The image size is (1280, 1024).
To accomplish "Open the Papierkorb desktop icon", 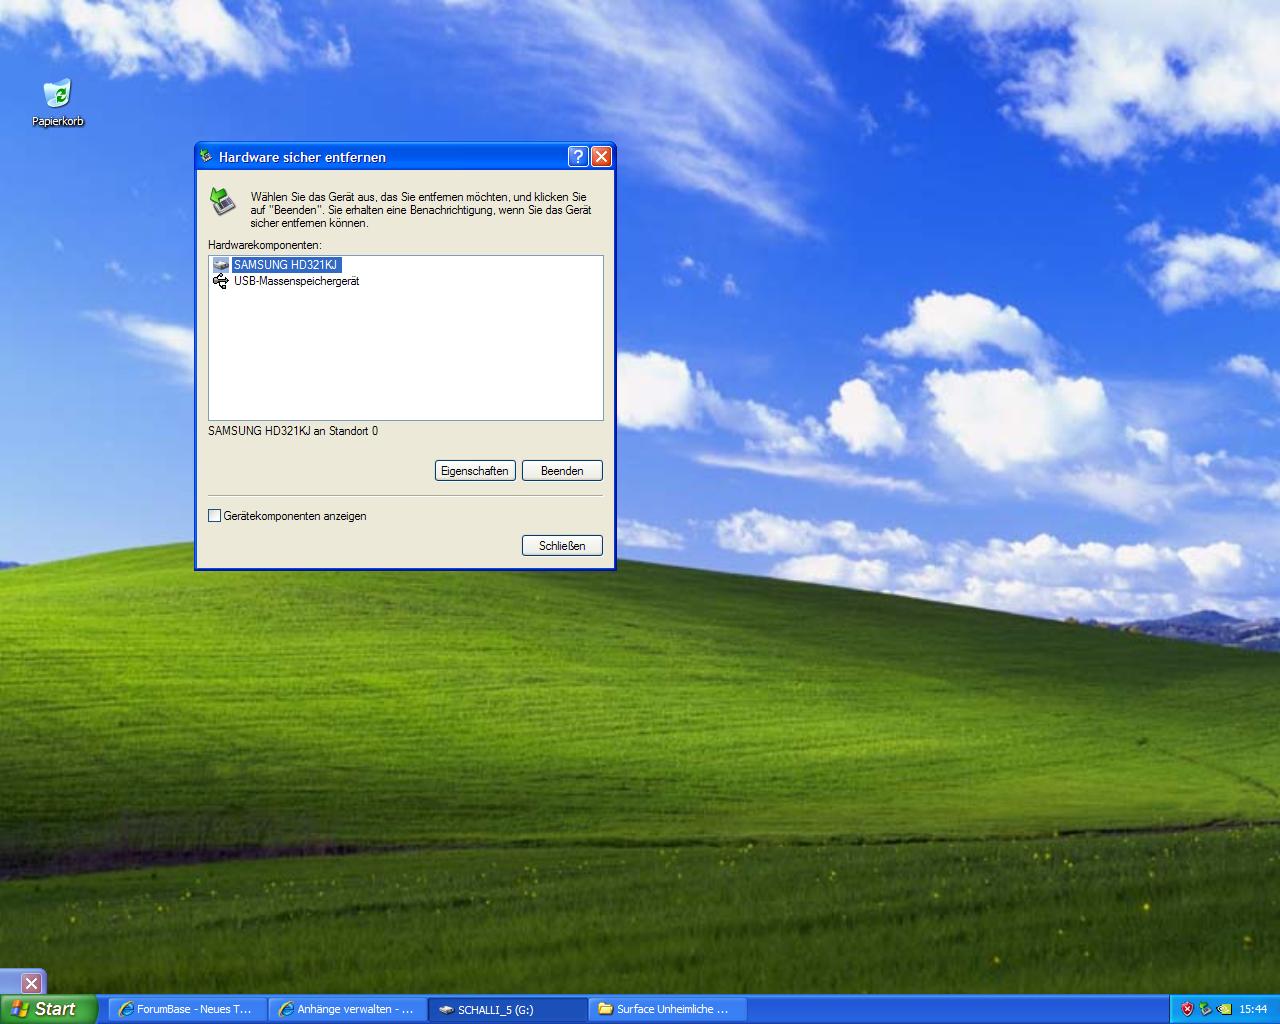I will (x=58, y=103).
